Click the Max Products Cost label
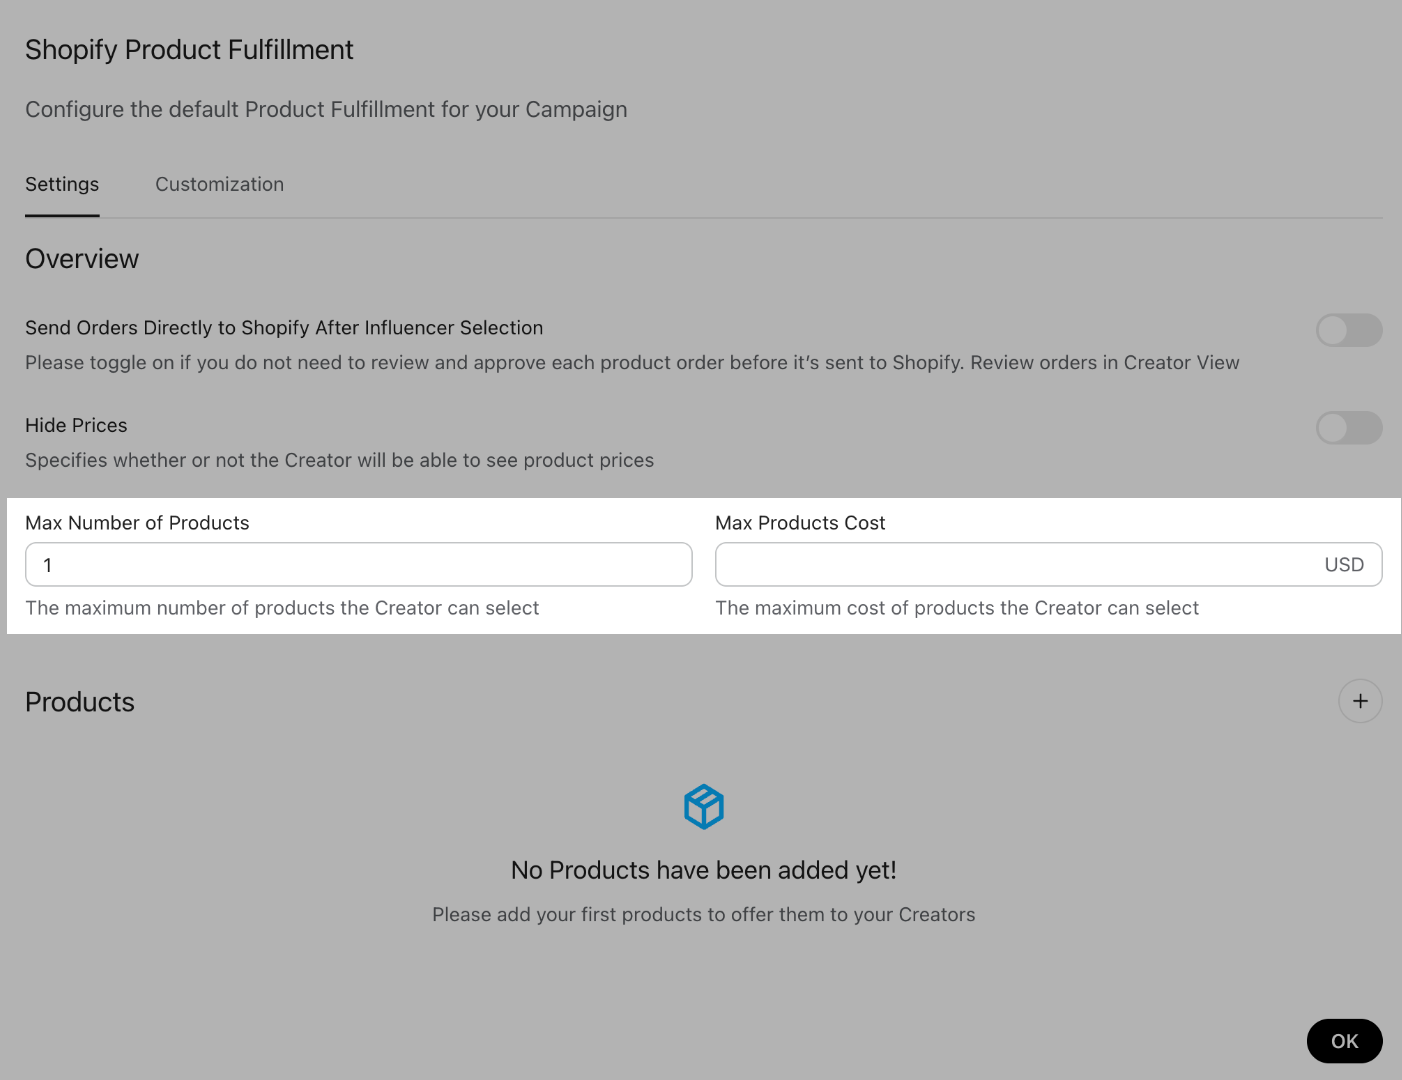Image resolution: width=1402 pixels, height=1080 pixels. (x=800, y=523)
